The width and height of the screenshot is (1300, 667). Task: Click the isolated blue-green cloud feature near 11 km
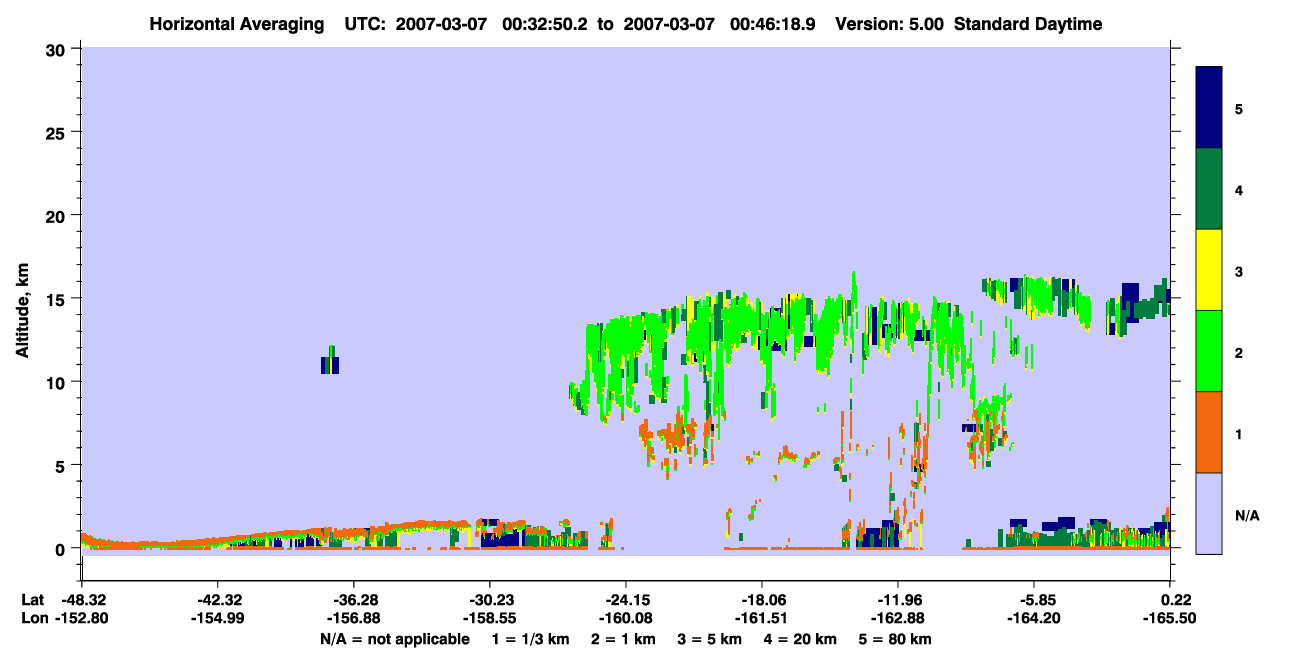click(330, 362)
